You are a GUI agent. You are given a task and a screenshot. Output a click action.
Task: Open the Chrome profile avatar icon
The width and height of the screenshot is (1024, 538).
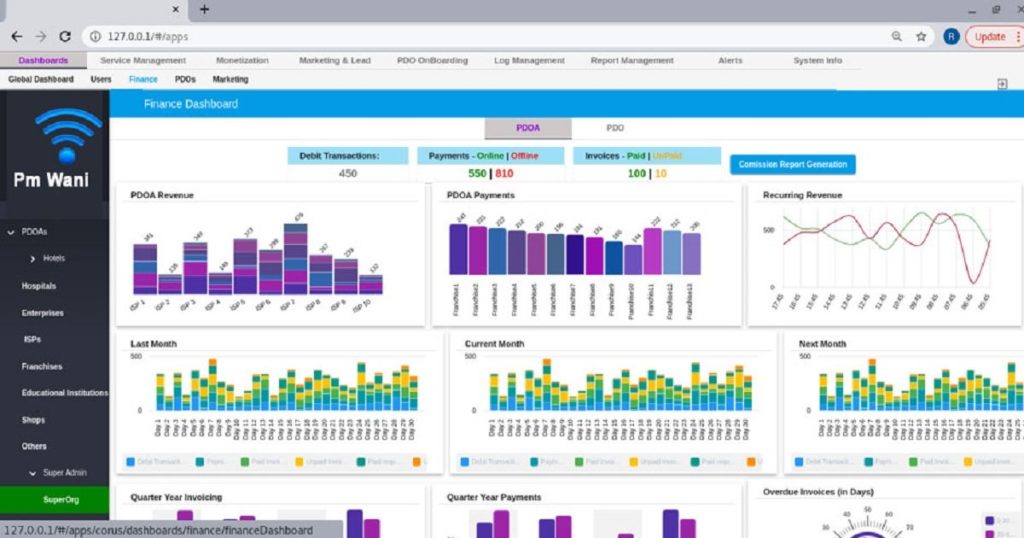tap(950, 36)
